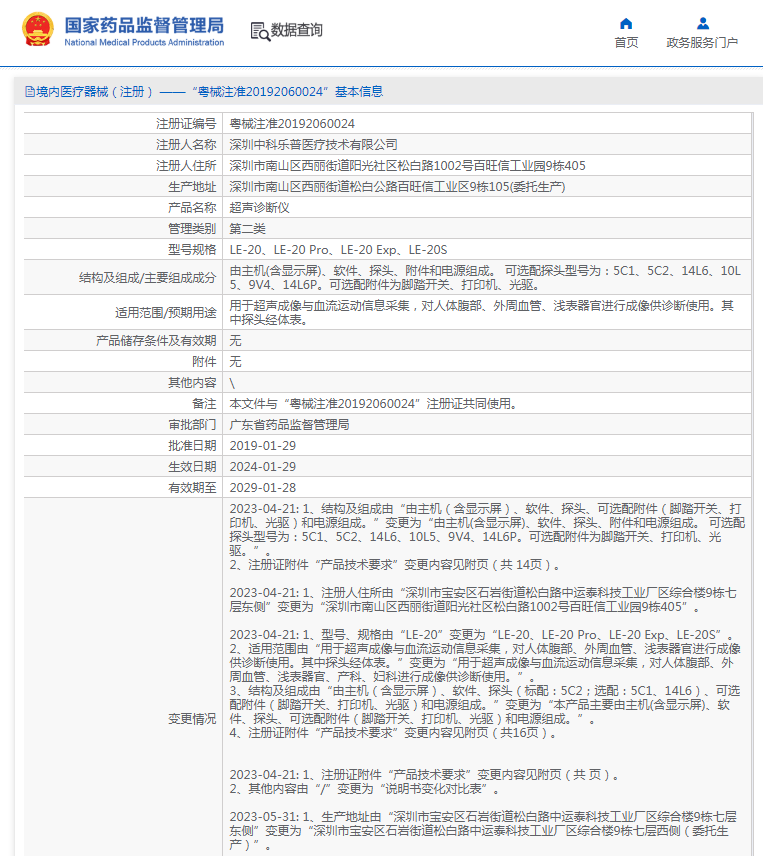Click the 有效期至 value 2029-01-28
The height and width of the screenshot is (856, 763).
coord(263,488)
